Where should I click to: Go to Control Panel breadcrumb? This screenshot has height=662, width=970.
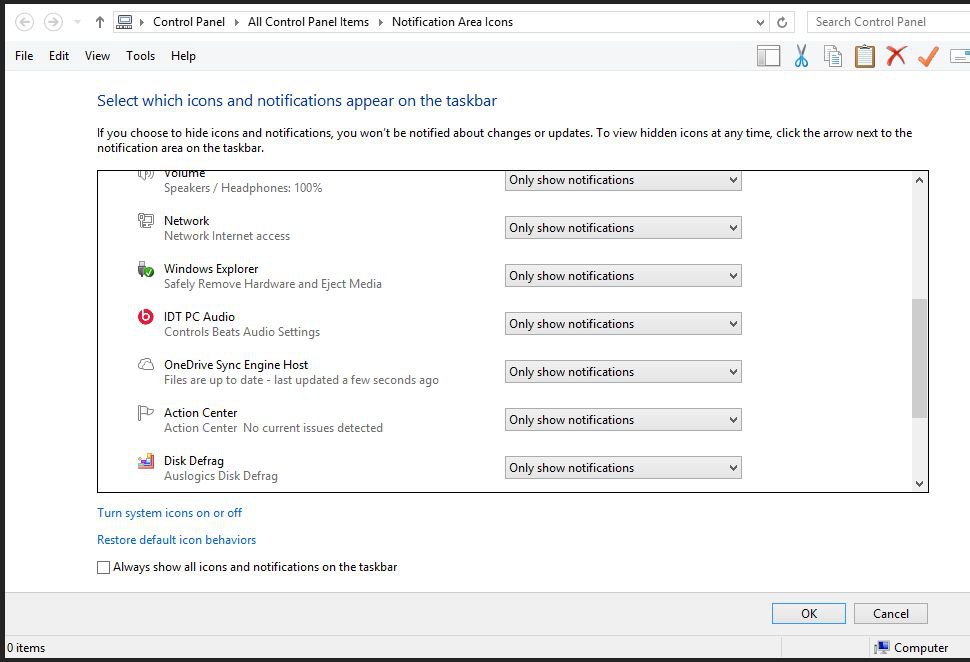[189, 22]
